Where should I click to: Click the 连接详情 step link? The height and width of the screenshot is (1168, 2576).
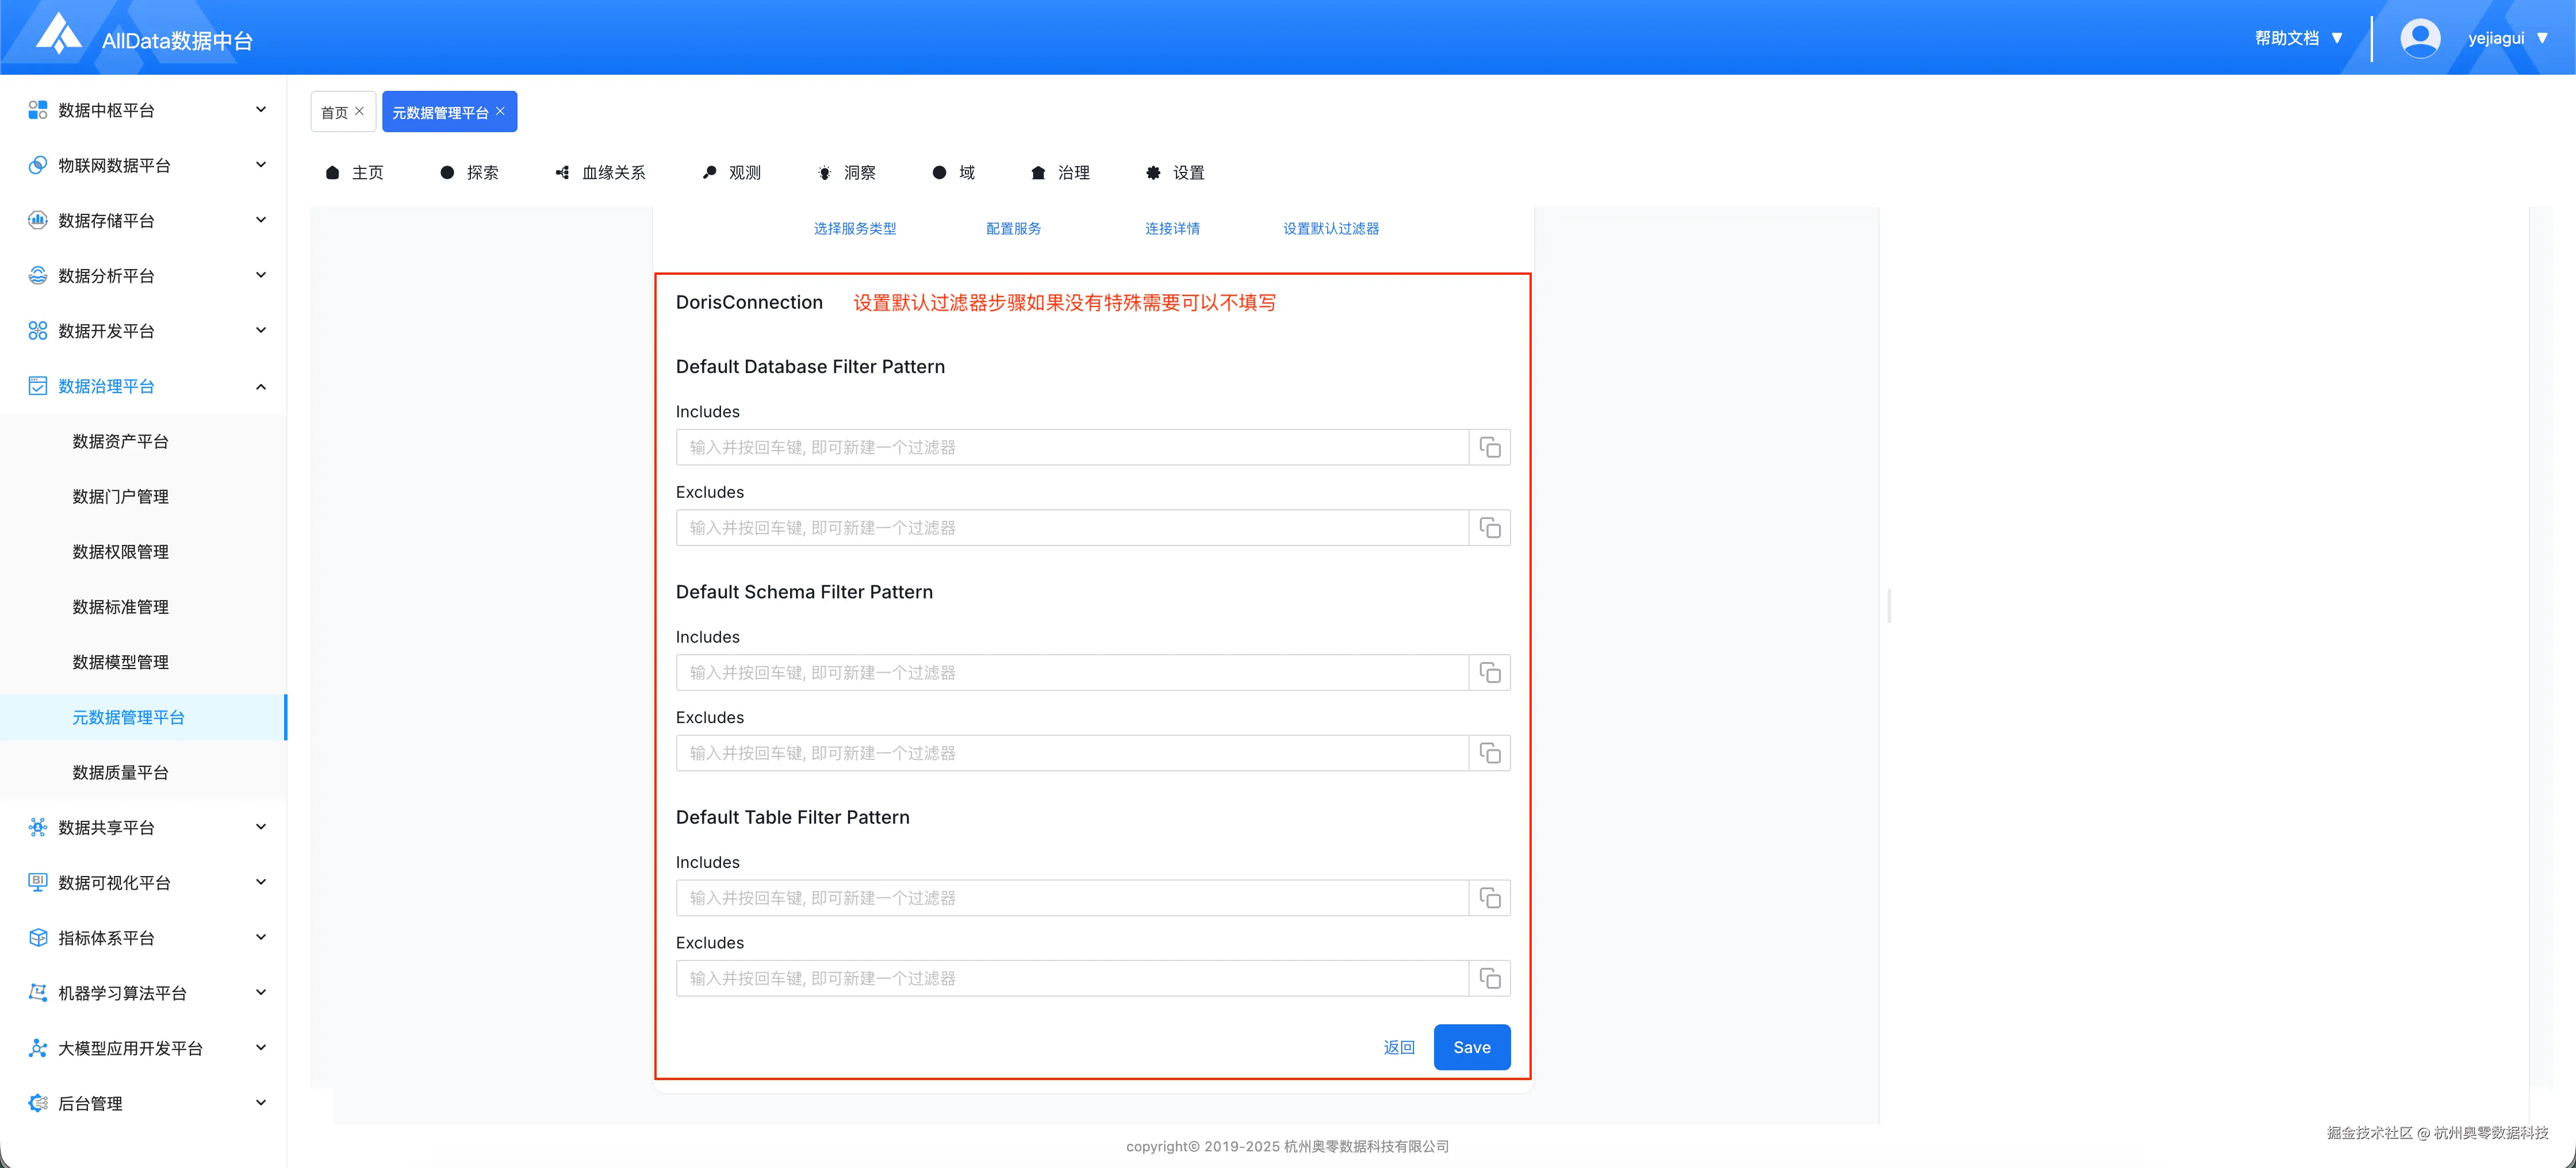pos(1172,229)
